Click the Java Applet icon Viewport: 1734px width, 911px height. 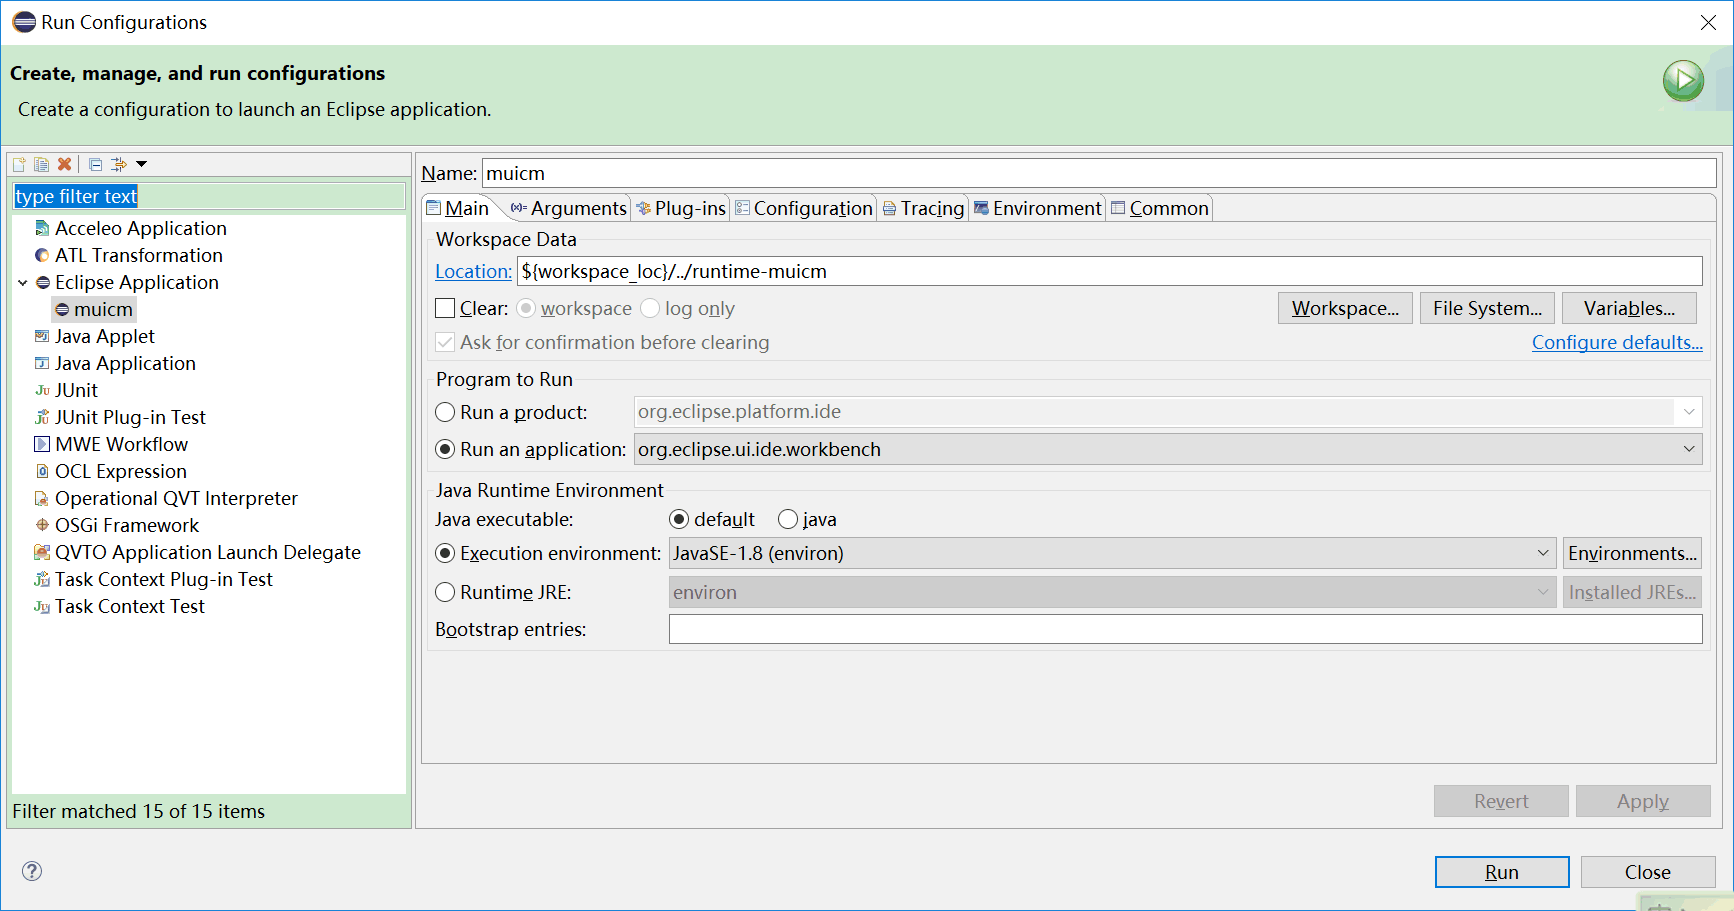[42, 337]
